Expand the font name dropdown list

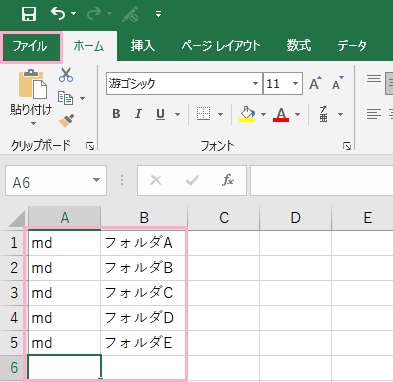(x=255, y=83)
